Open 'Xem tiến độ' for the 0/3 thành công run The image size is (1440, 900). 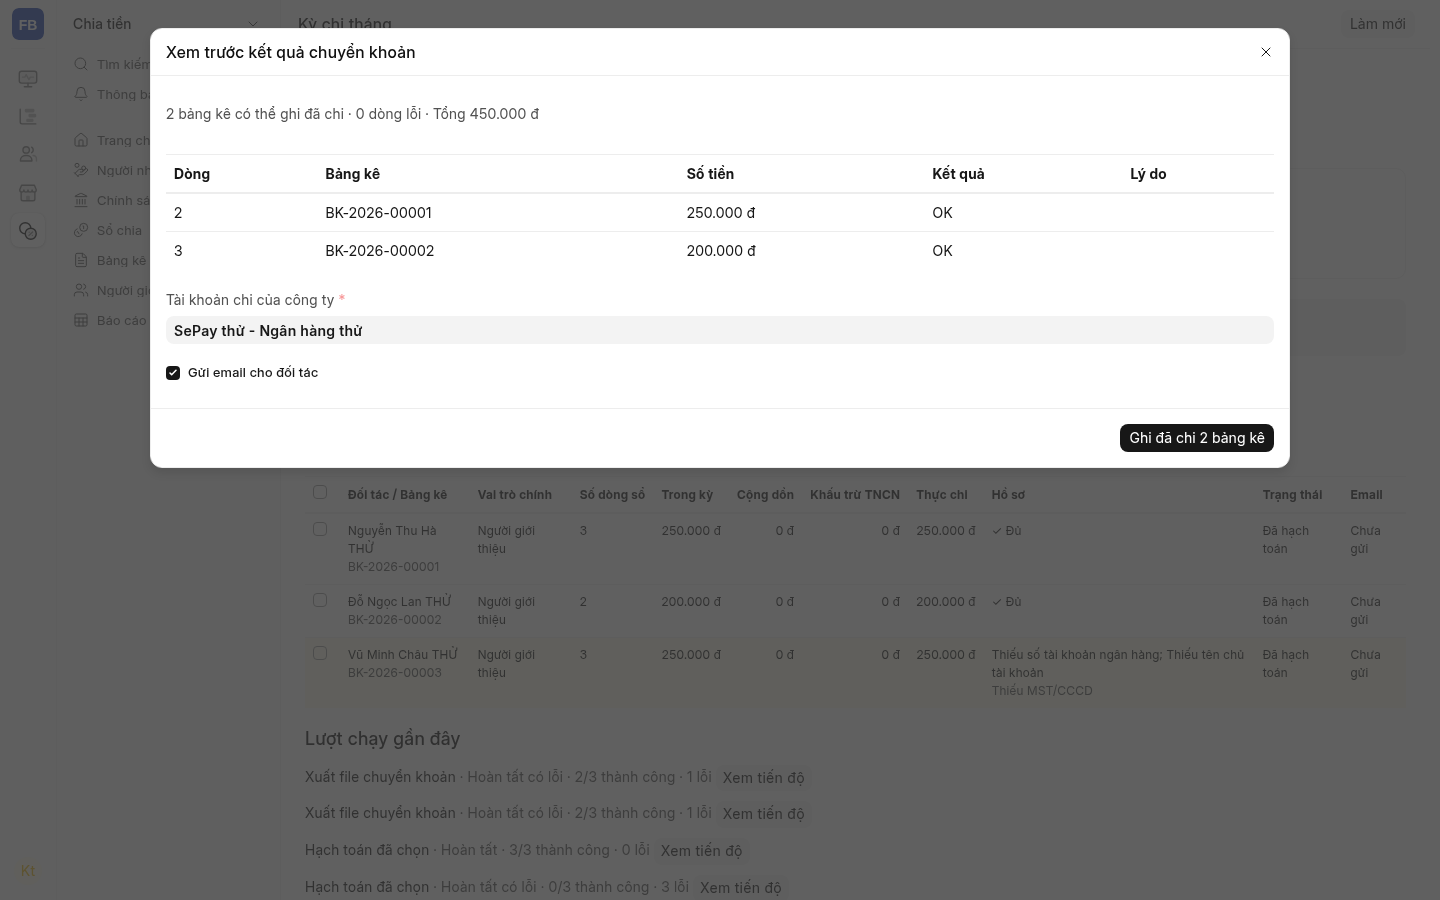point(741,888)
